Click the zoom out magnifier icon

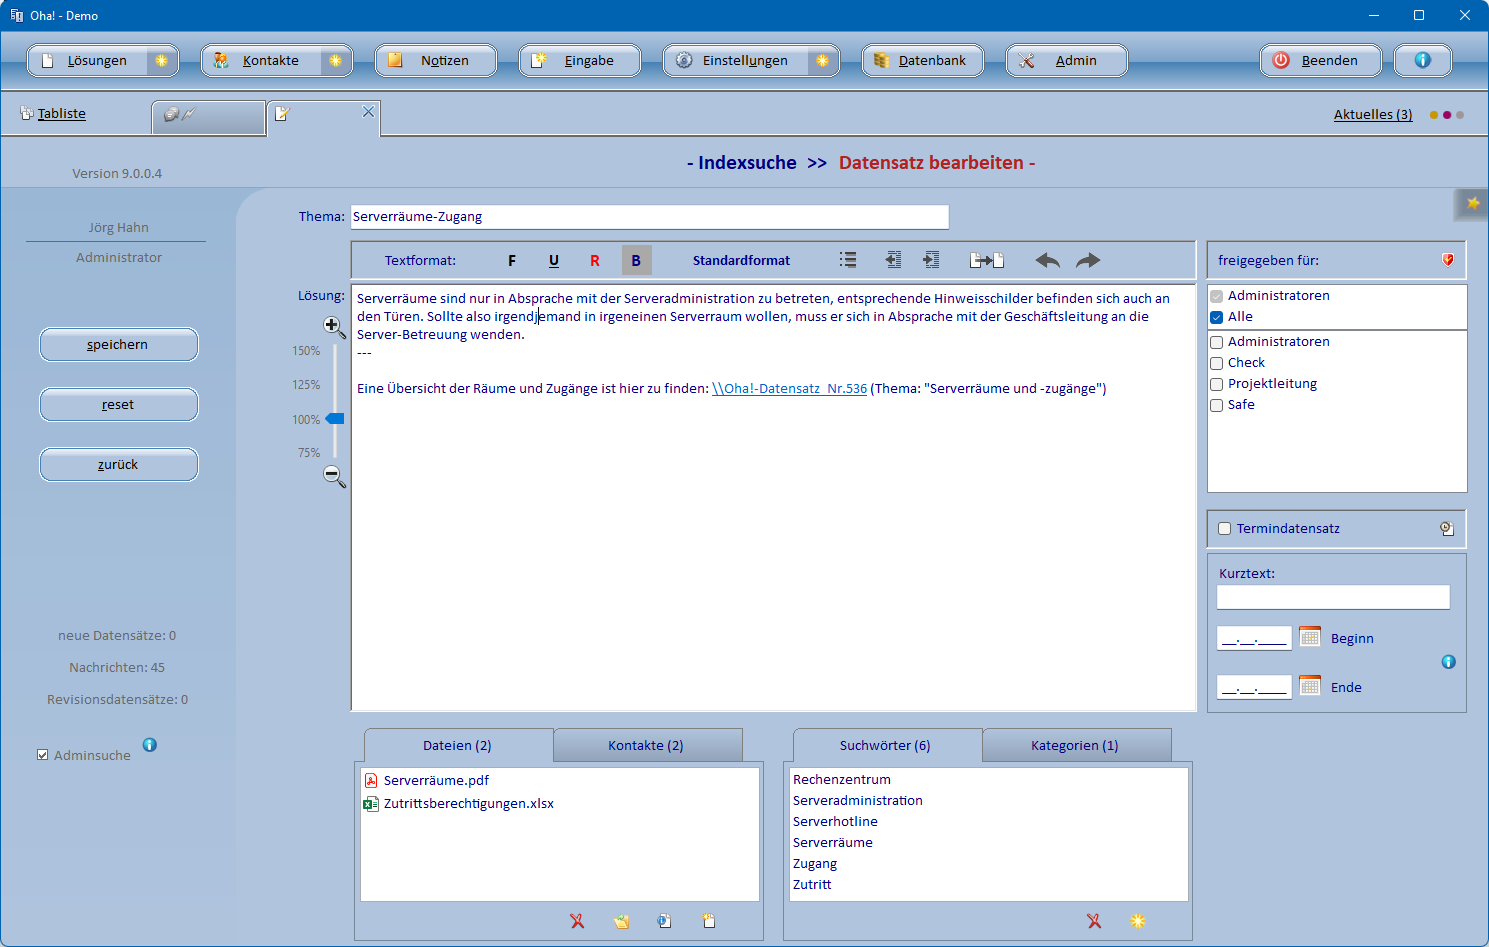334,476
